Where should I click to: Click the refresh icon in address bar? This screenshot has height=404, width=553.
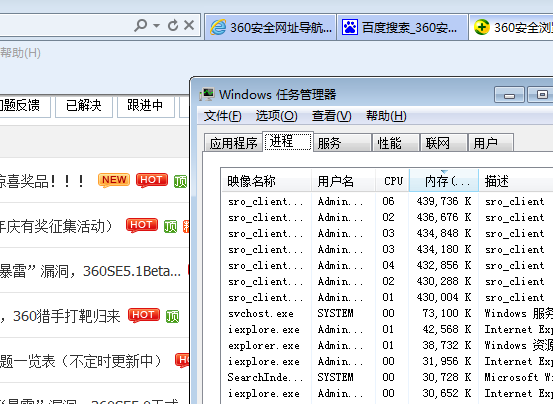click(x=173, y=25)
